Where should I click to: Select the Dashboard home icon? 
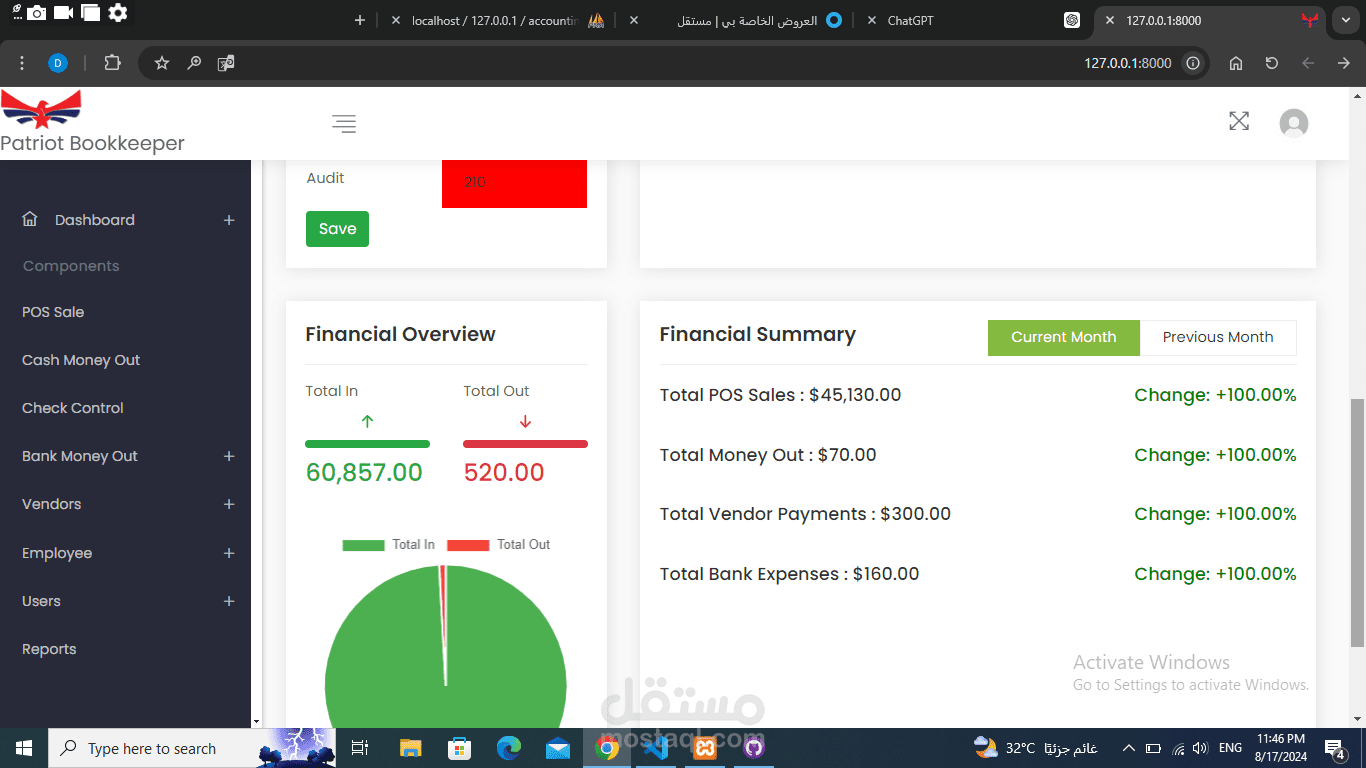point(29,219)
